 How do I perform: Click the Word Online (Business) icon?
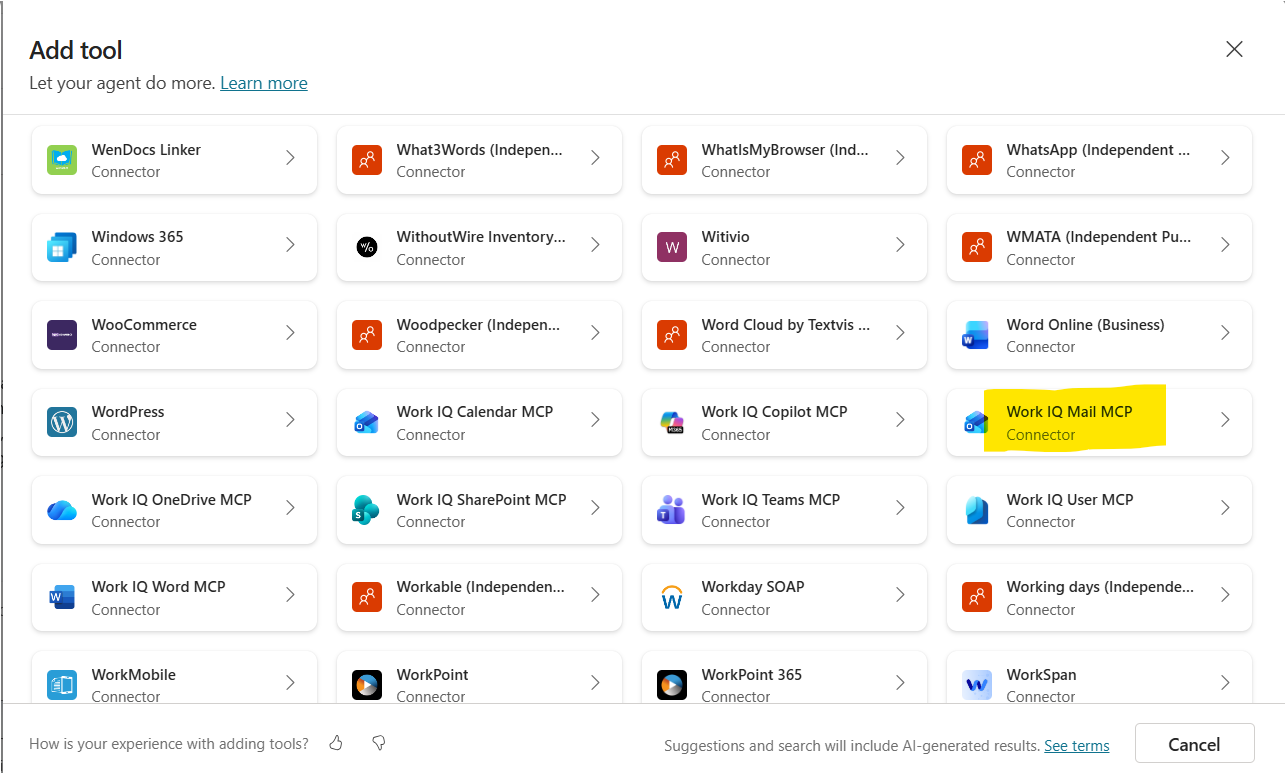(x=977, y=335)
